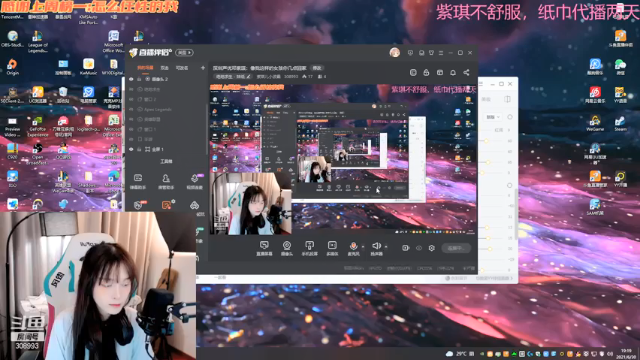This screenshot has width=640, height=360.
Task: Launch KwMusic from the desktop
Action: [x=88, y=67]
